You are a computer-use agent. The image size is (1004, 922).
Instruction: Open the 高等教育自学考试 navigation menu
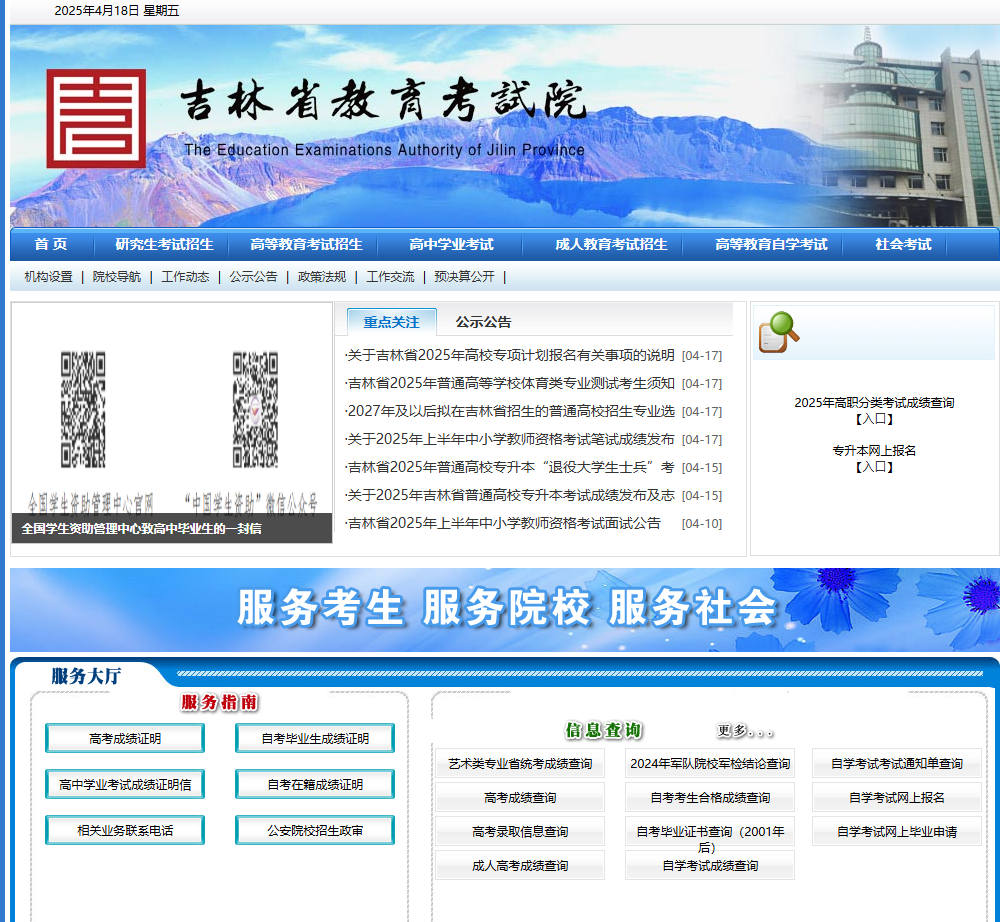click(770, 243)
